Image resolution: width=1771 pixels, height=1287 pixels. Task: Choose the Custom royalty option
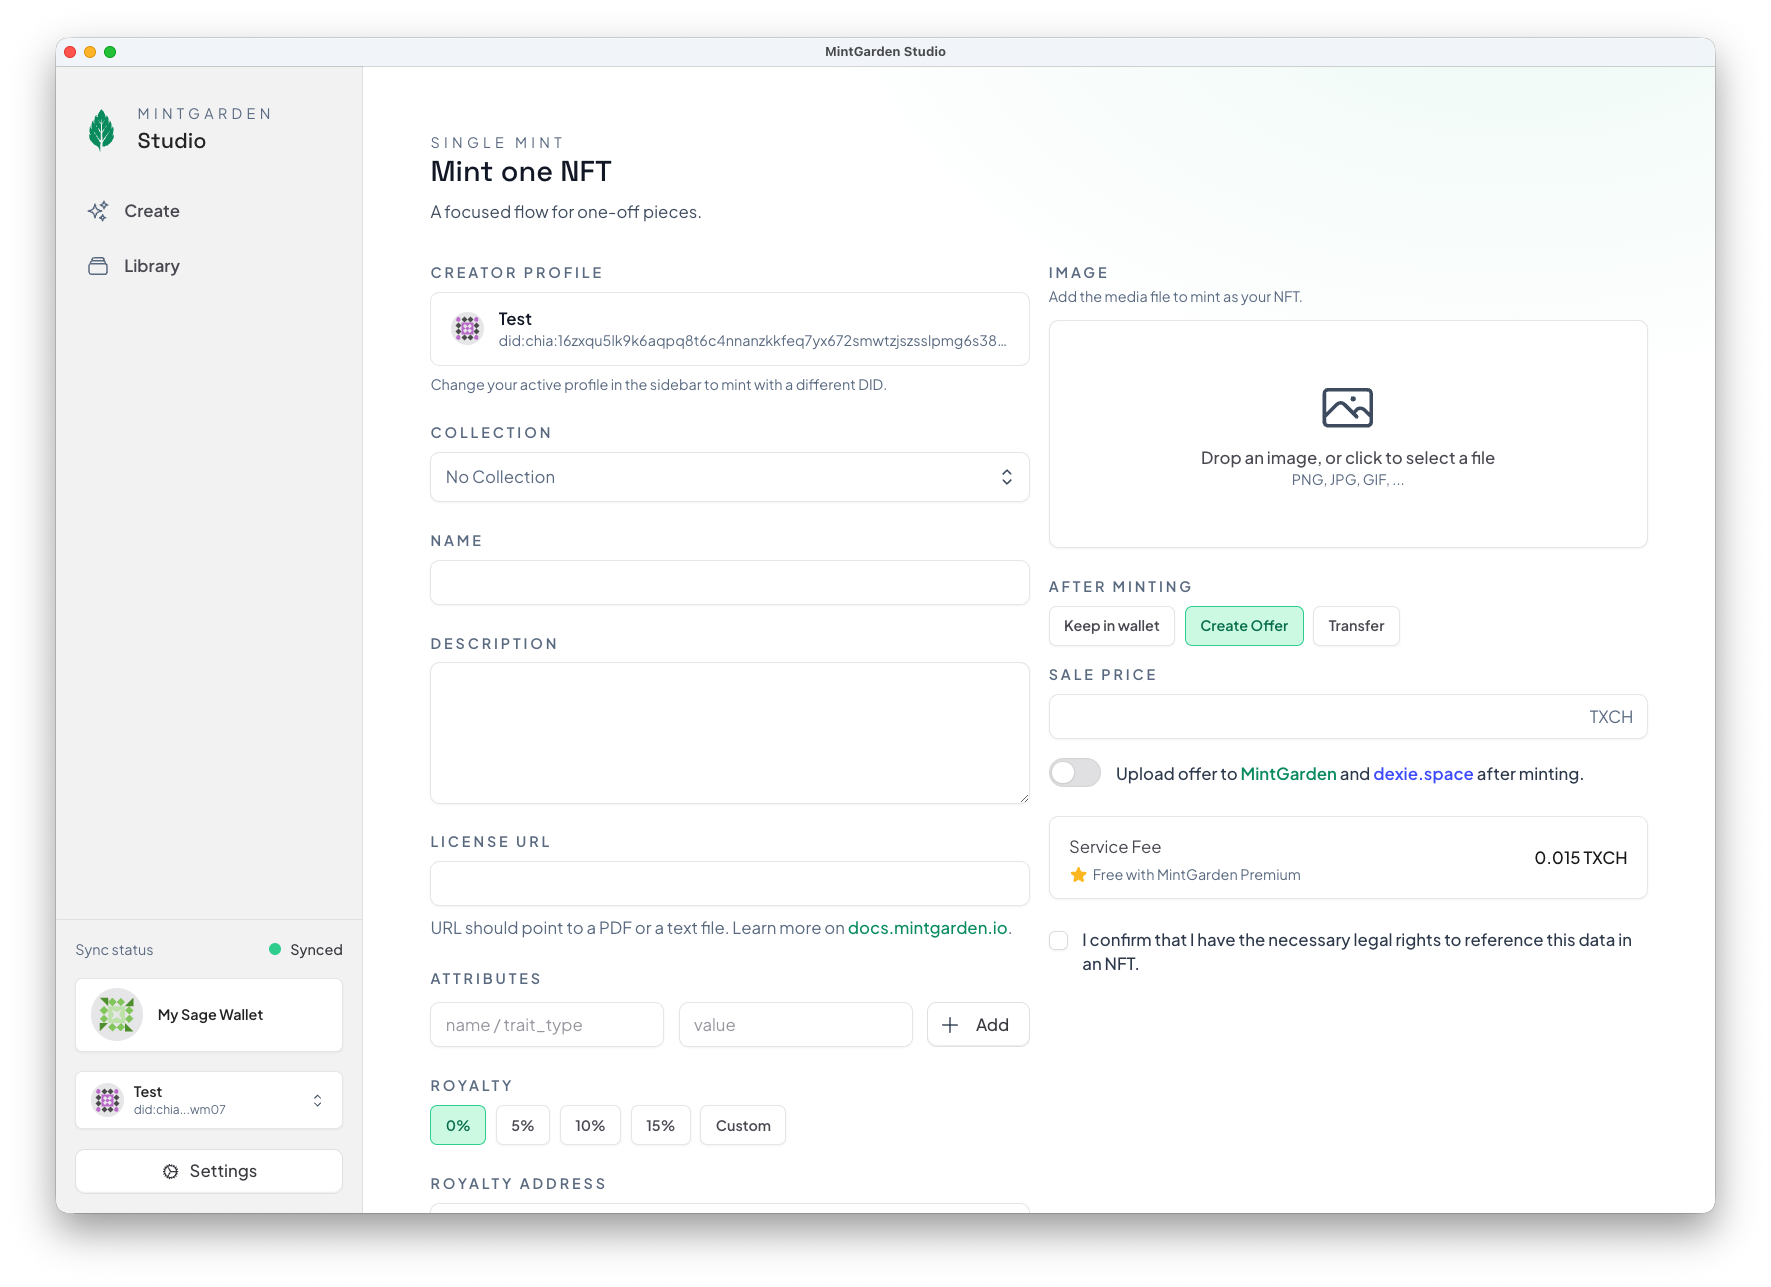743,1126
